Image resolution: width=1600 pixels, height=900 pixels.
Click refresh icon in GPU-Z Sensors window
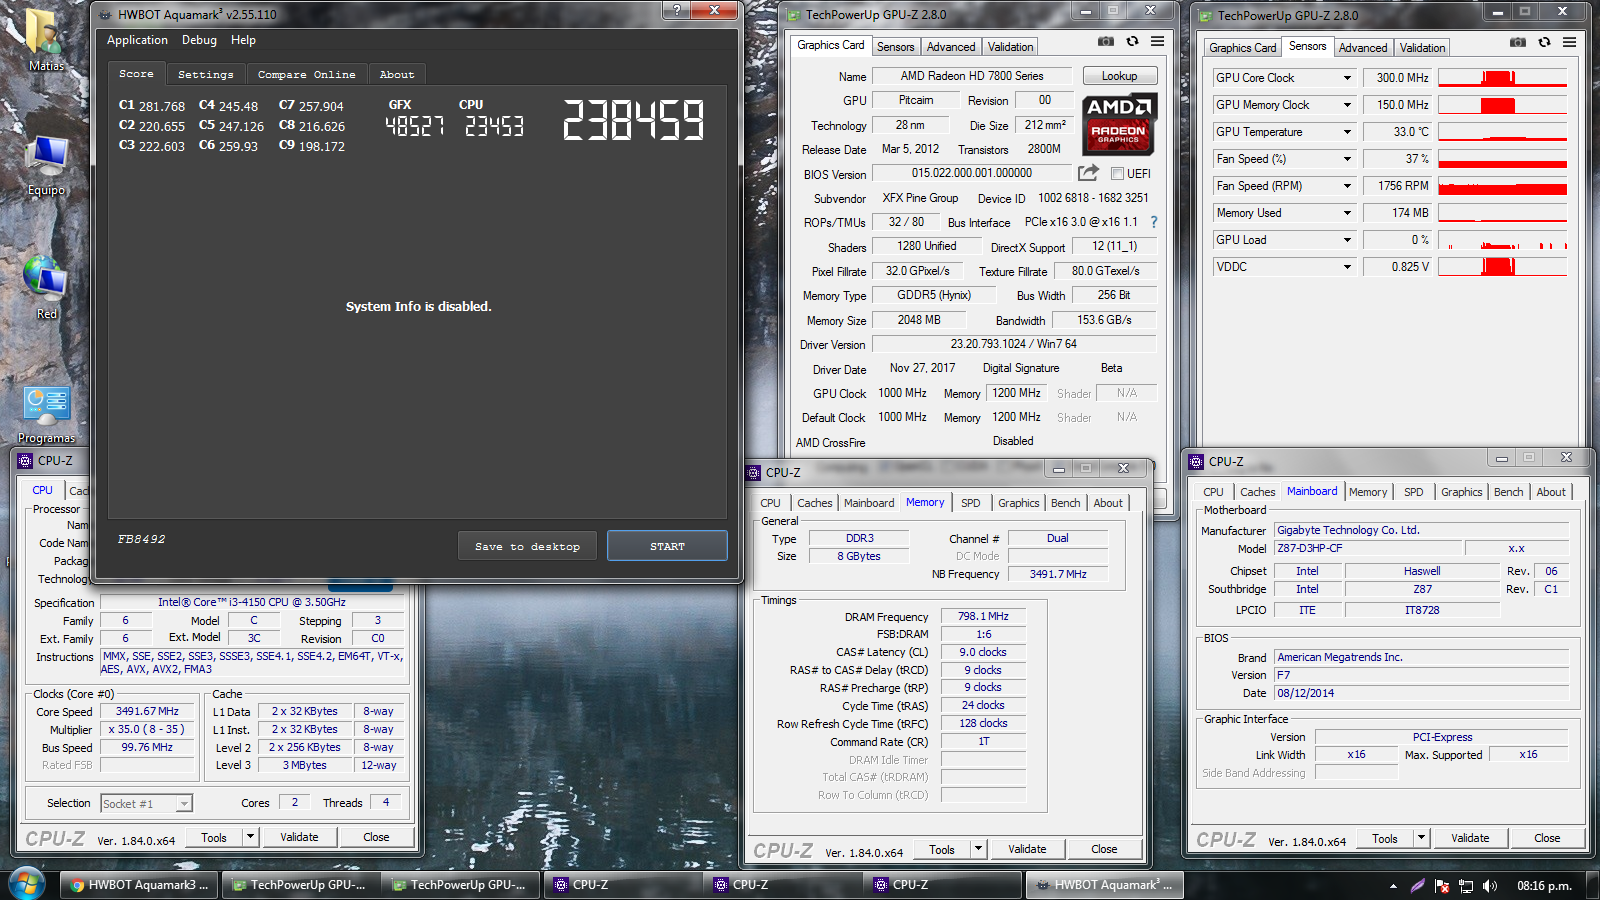(1544, 43)
